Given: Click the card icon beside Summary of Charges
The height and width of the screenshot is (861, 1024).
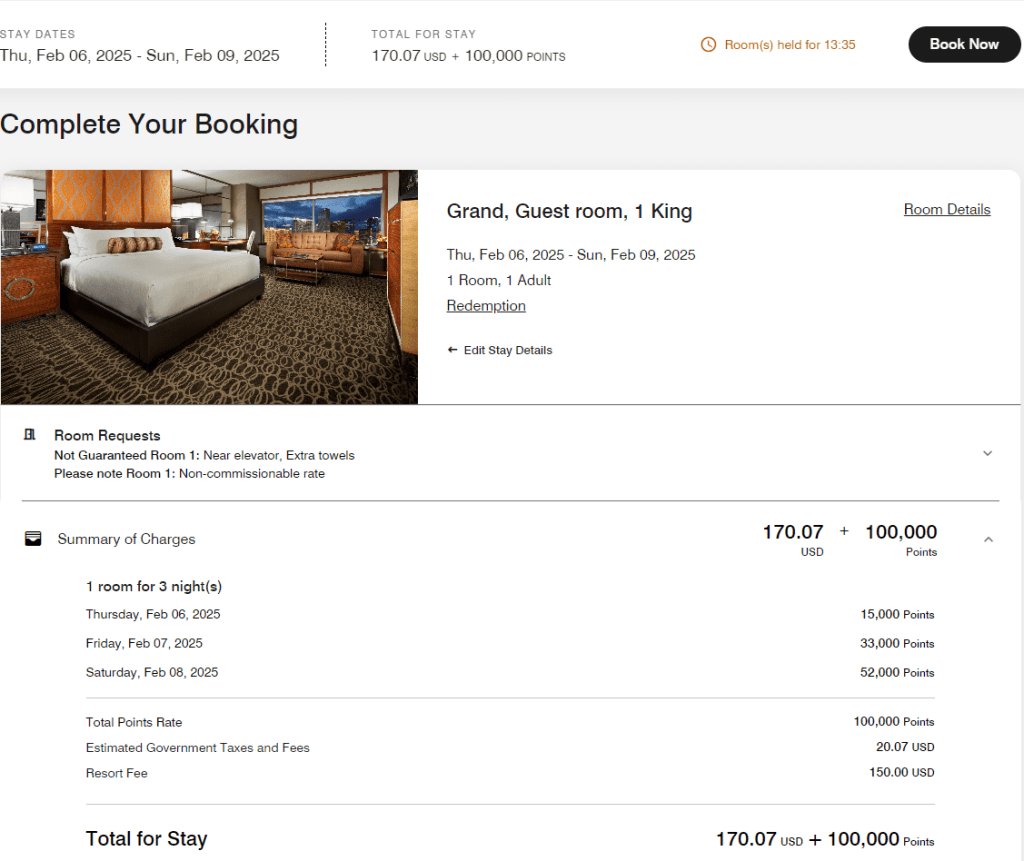Looking at the screenshot, I should pos(33,539).
